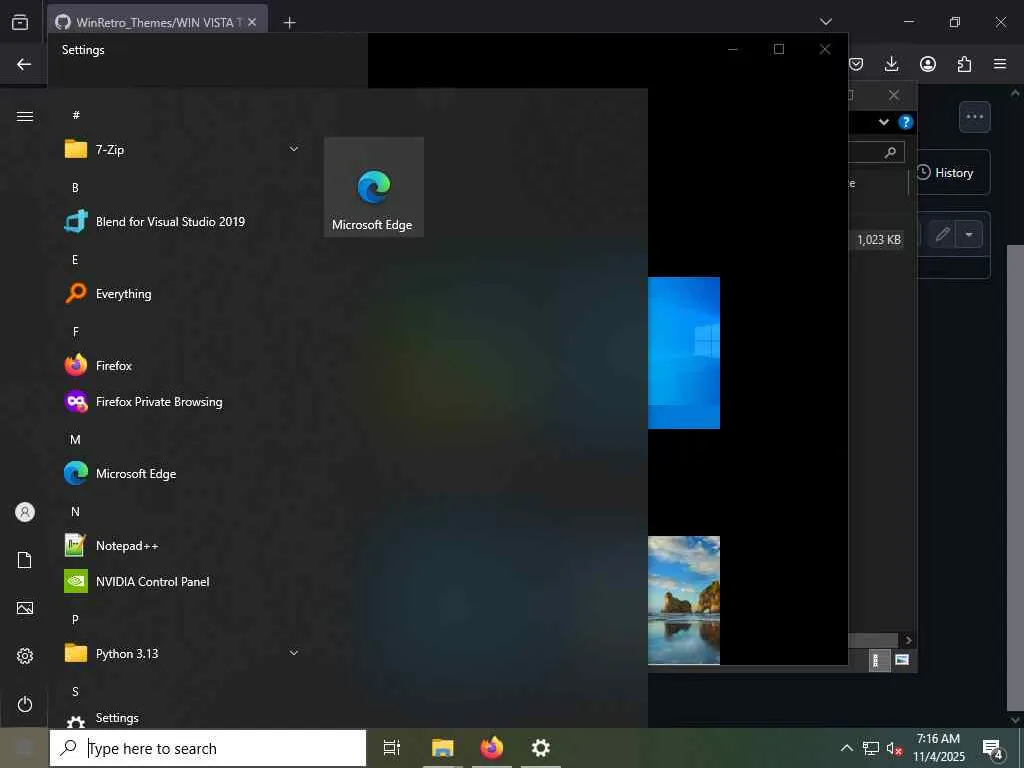This screenshot has height=768, width=1024.
Task: Open the GitHub History button
Action: tap(952, 172)
